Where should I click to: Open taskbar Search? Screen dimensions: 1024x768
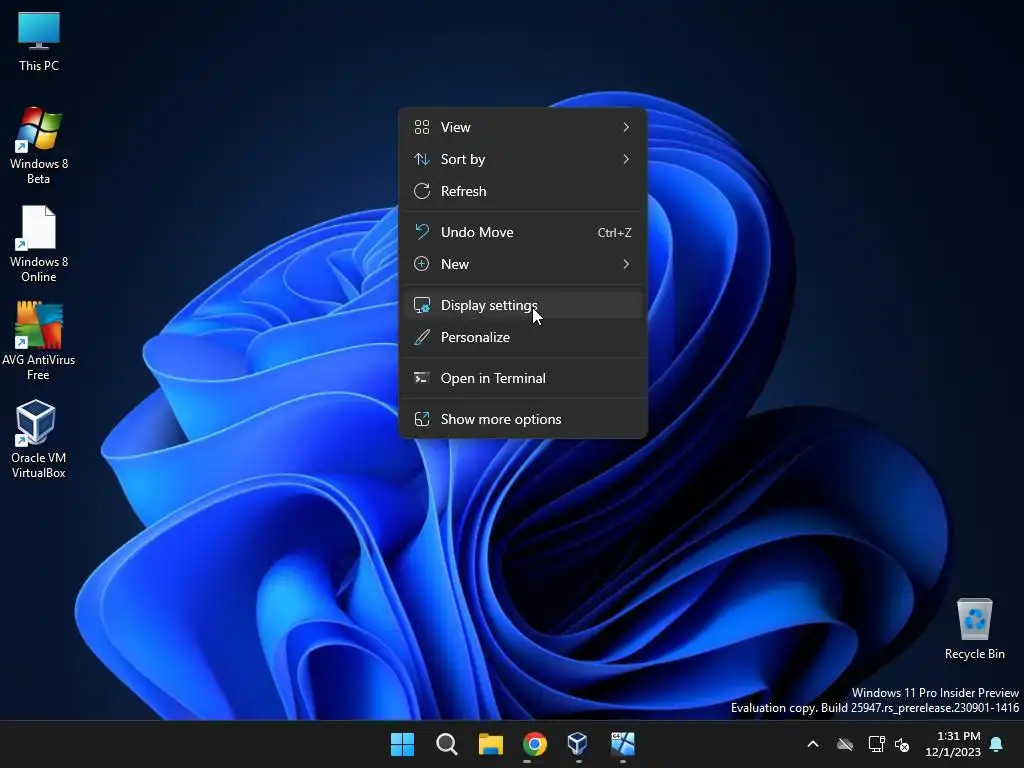coord(447,744)
